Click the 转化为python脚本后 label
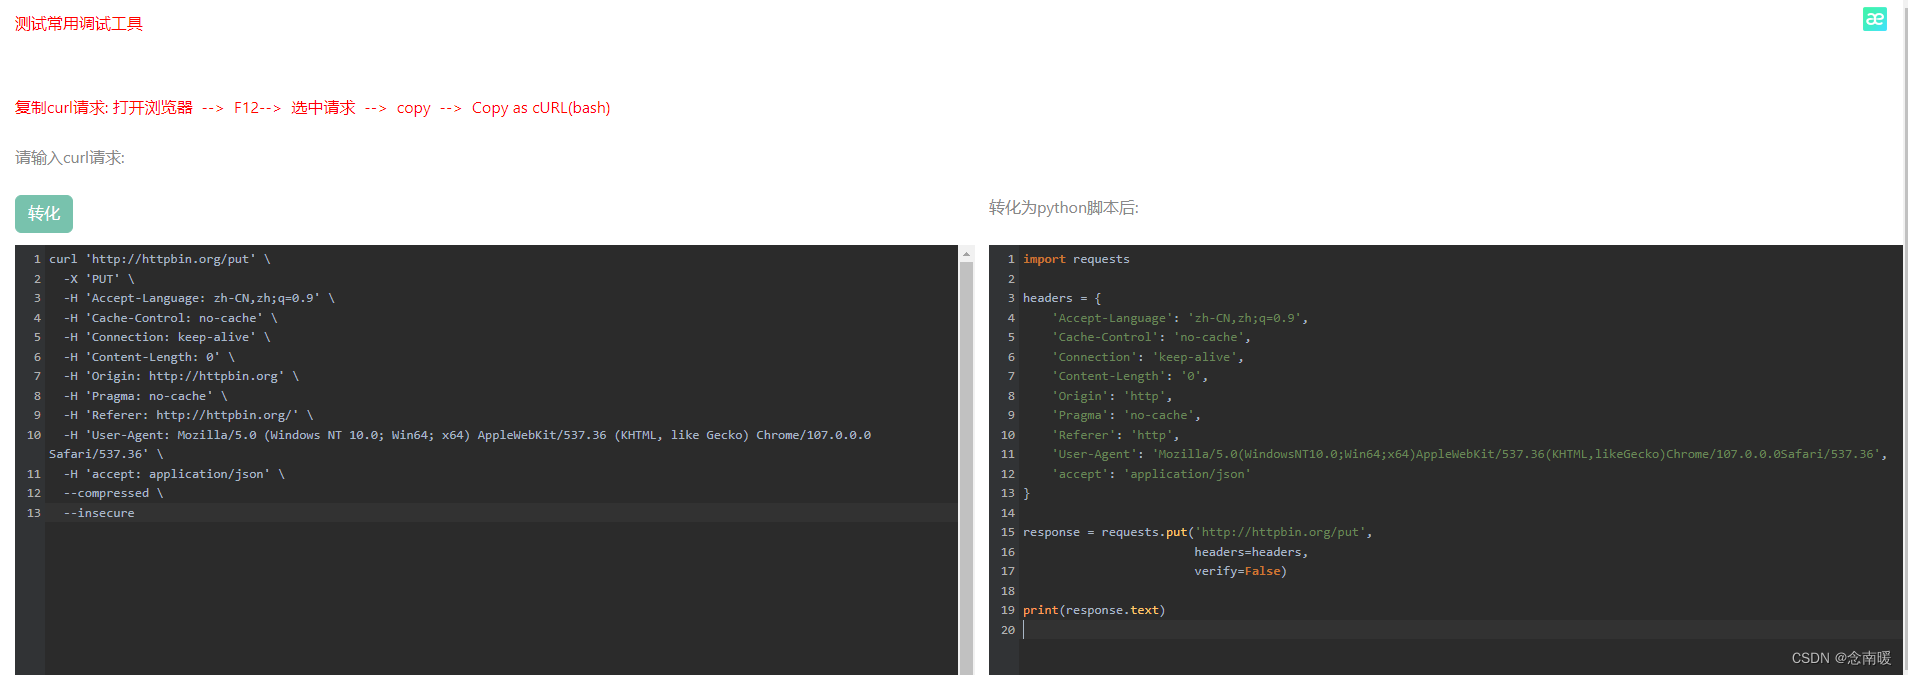Viewport: 1908px width, 675px height. coord(1064,208)
